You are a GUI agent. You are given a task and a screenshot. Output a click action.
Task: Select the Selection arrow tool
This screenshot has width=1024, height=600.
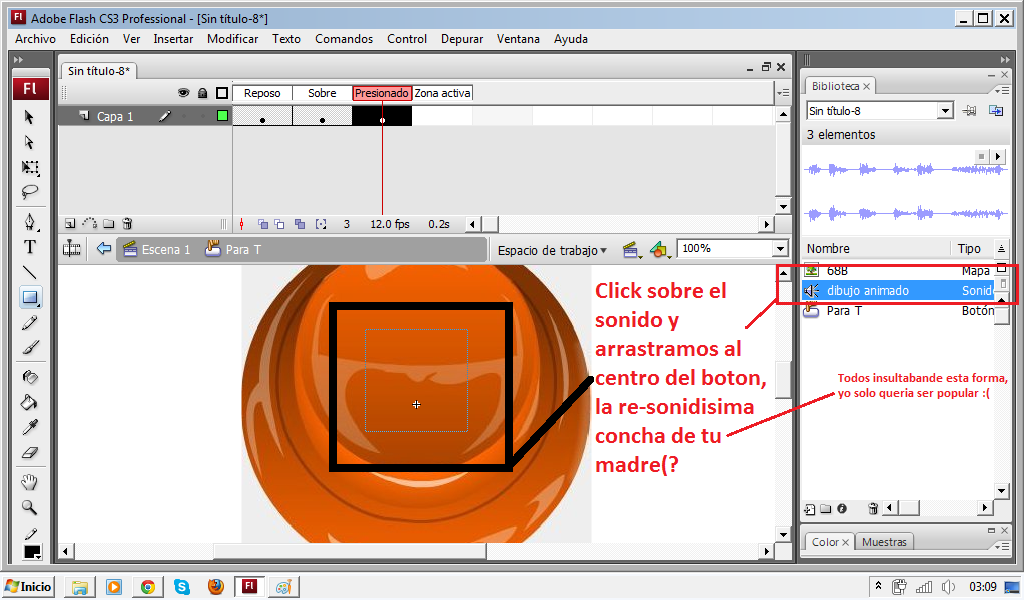pos(29,117)
